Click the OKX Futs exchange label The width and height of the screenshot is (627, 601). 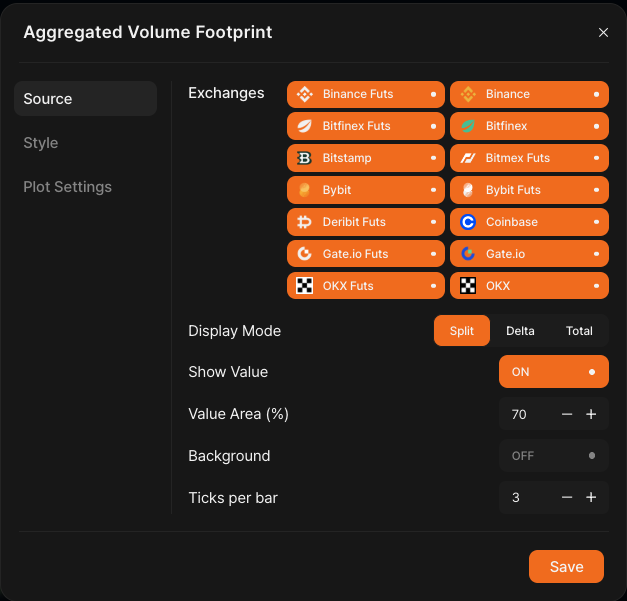(x=348, y=286)
